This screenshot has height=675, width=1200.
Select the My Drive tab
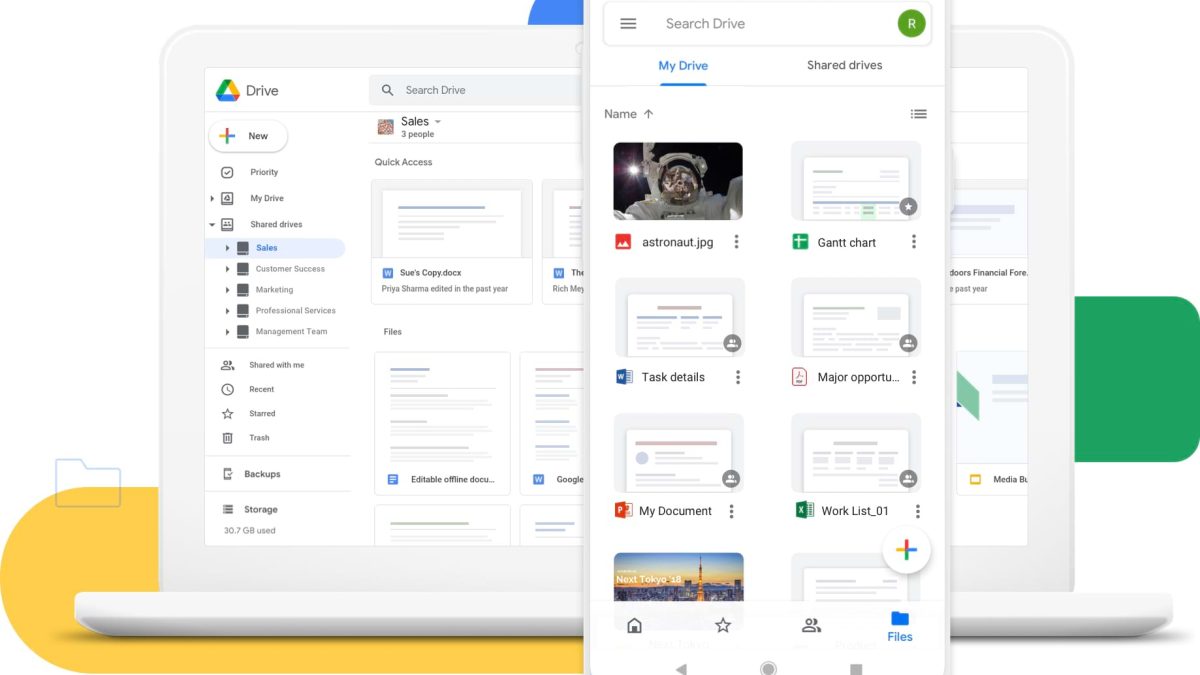(683, 65)
